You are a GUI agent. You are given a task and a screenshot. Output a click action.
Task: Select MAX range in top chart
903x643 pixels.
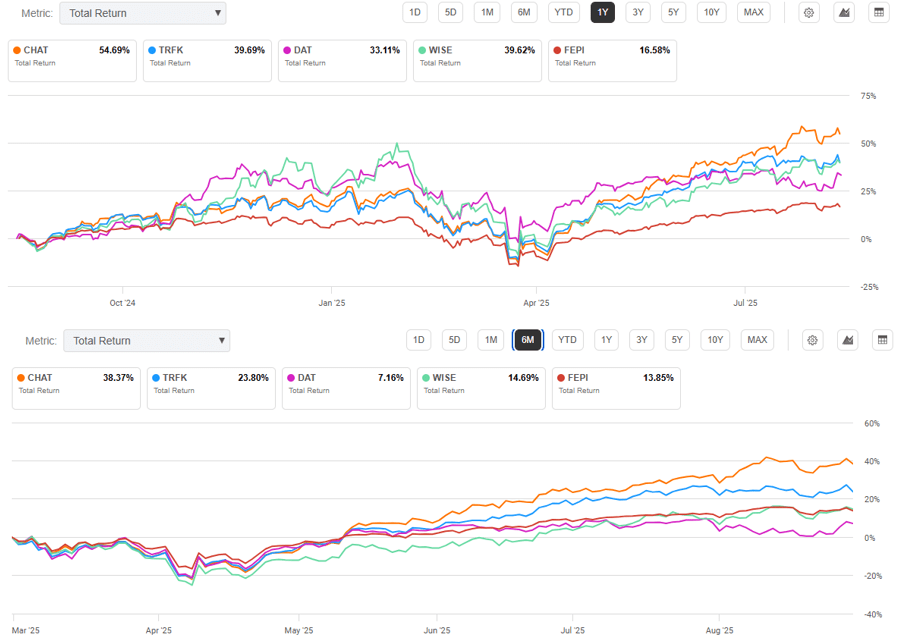coord(754,13)
